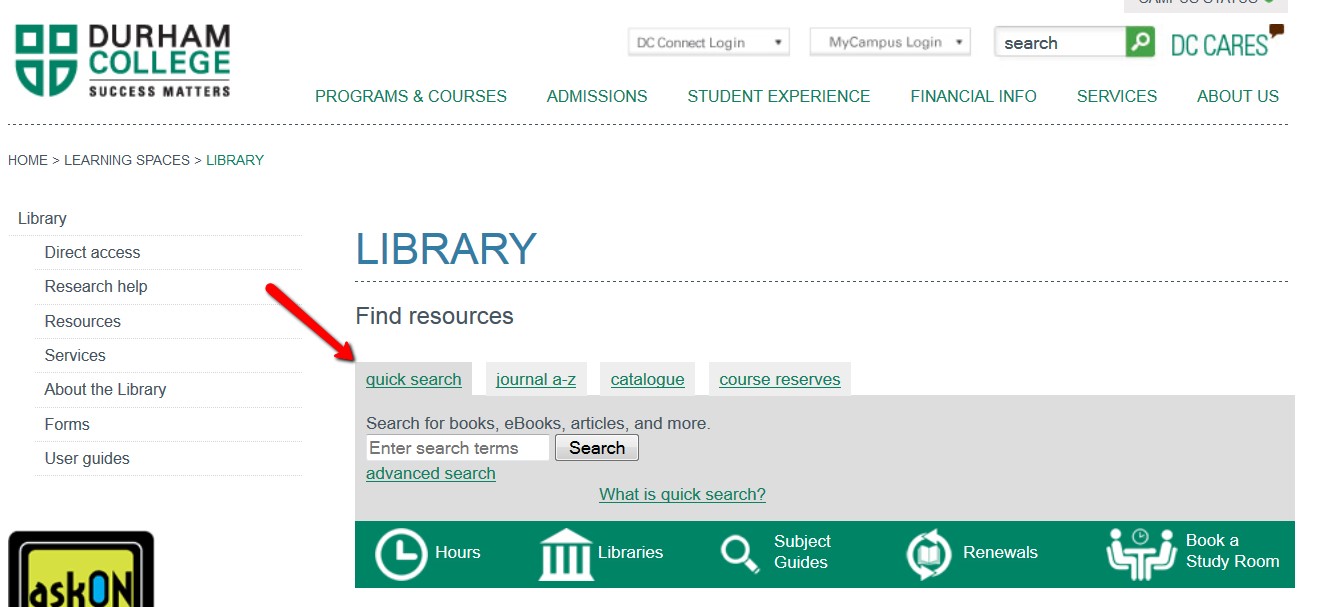The width and height of the screenshot is (1324, 607).
Task: Click the Durham College logo
Action: (x=122, y=61)
